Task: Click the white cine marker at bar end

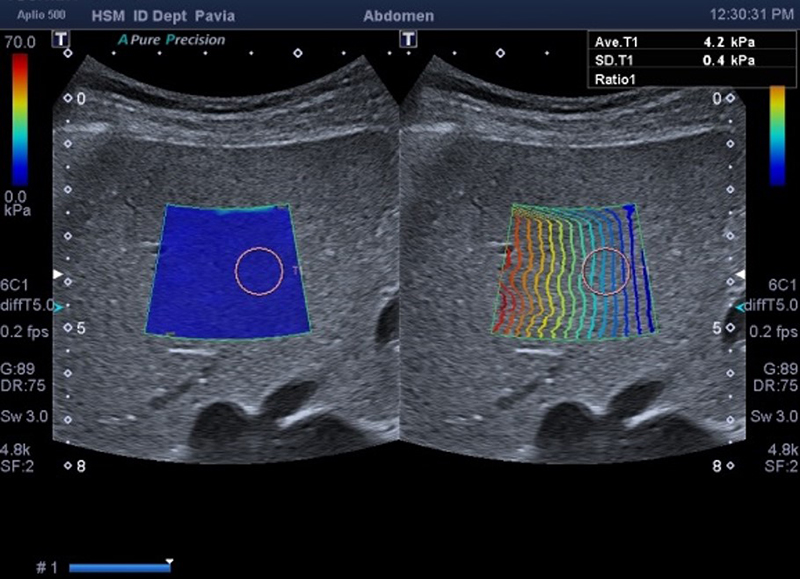Action: click(170, 562)
